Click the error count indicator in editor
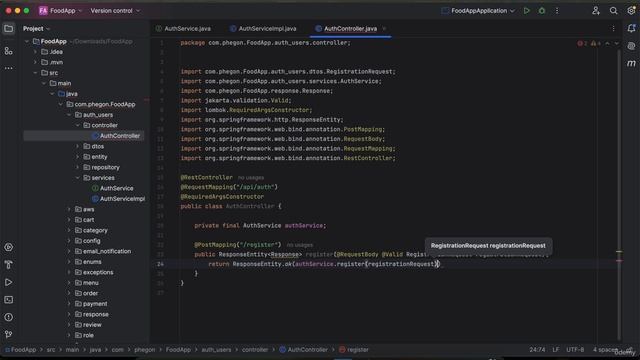 [582, 43]
